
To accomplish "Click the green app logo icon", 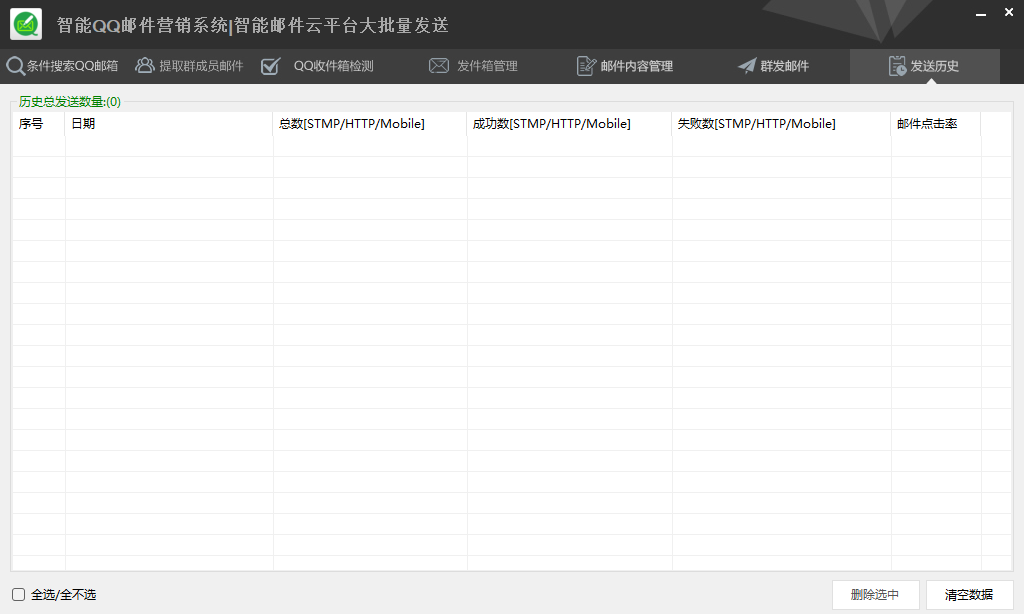I will click(x=26, y=24).
